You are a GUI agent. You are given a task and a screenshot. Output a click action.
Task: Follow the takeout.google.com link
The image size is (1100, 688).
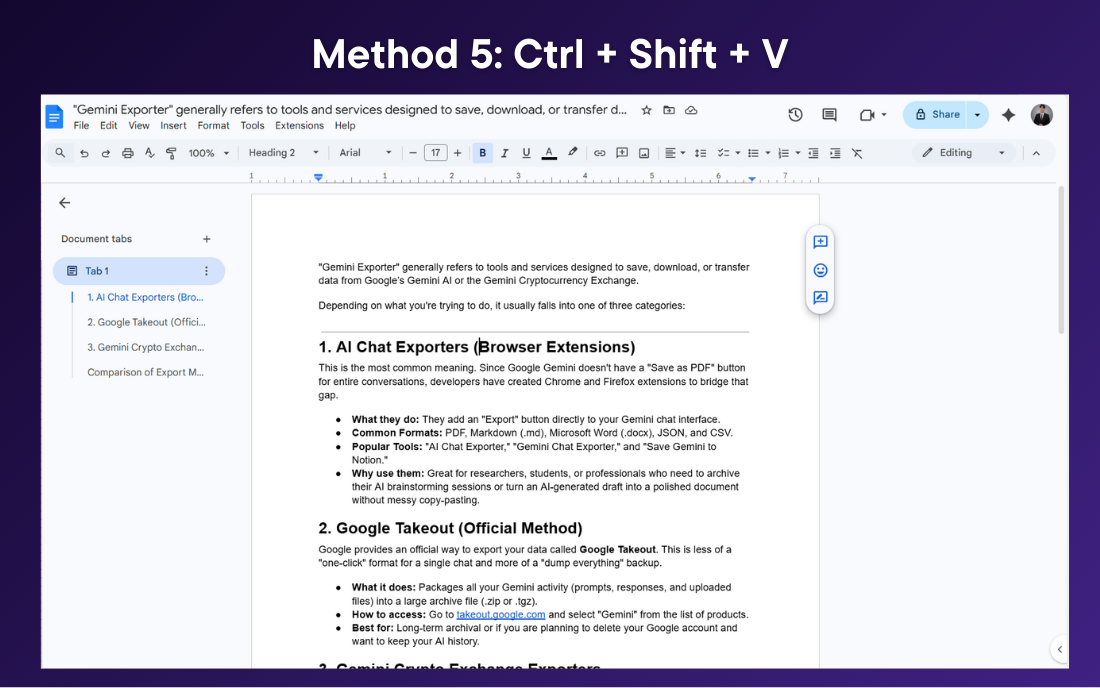501,614
